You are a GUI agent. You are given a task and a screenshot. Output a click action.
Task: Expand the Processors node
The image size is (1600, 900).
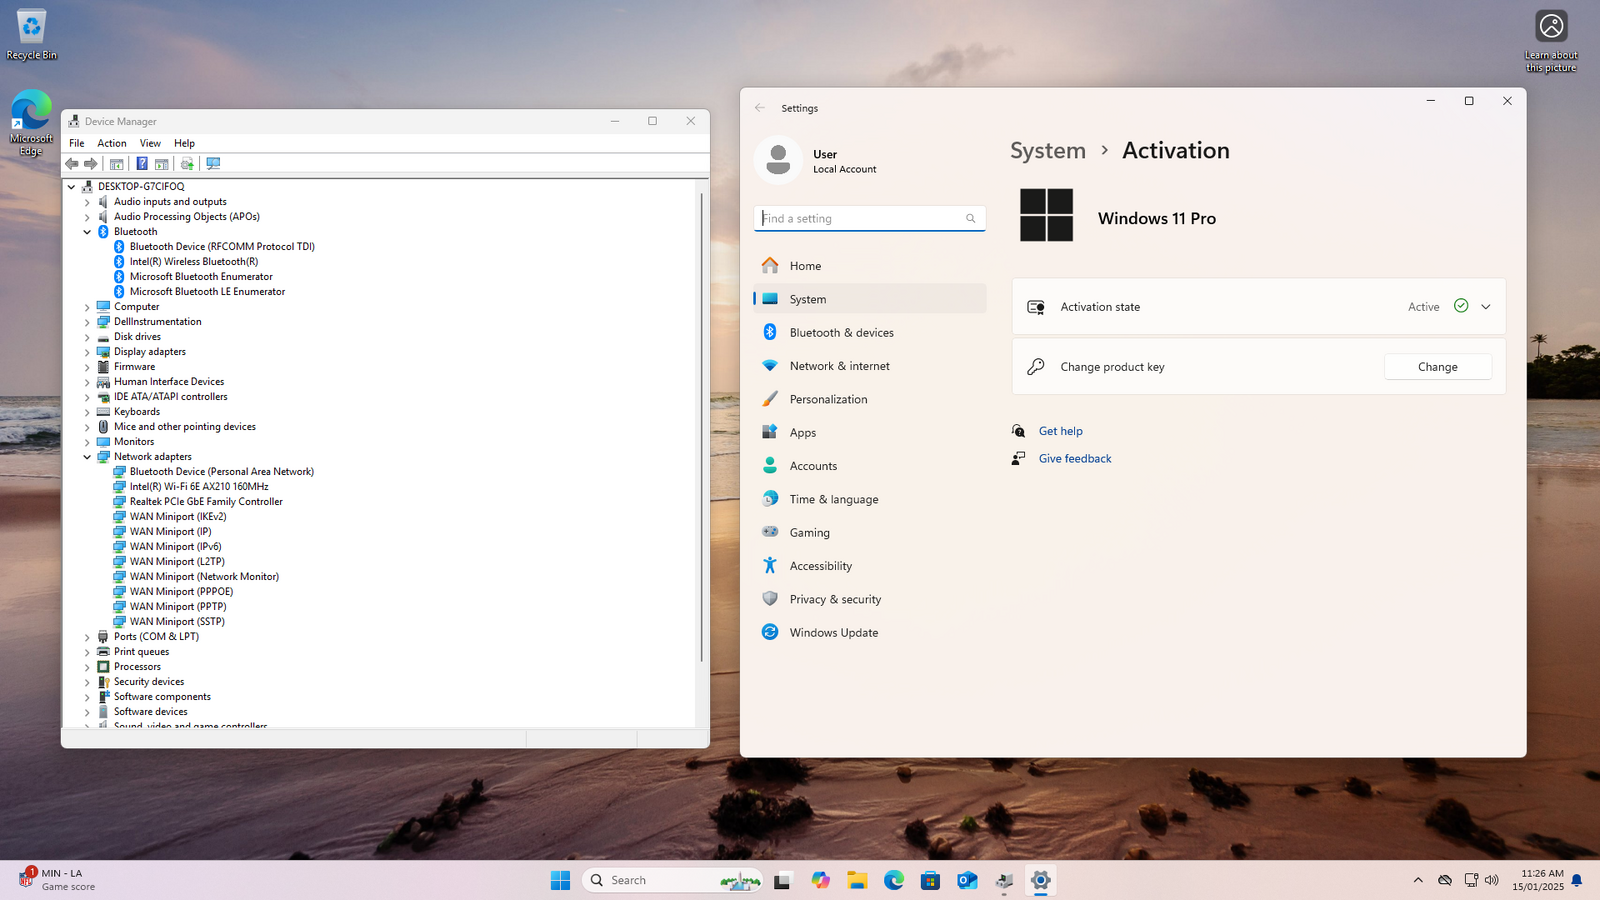pos(87,667)
